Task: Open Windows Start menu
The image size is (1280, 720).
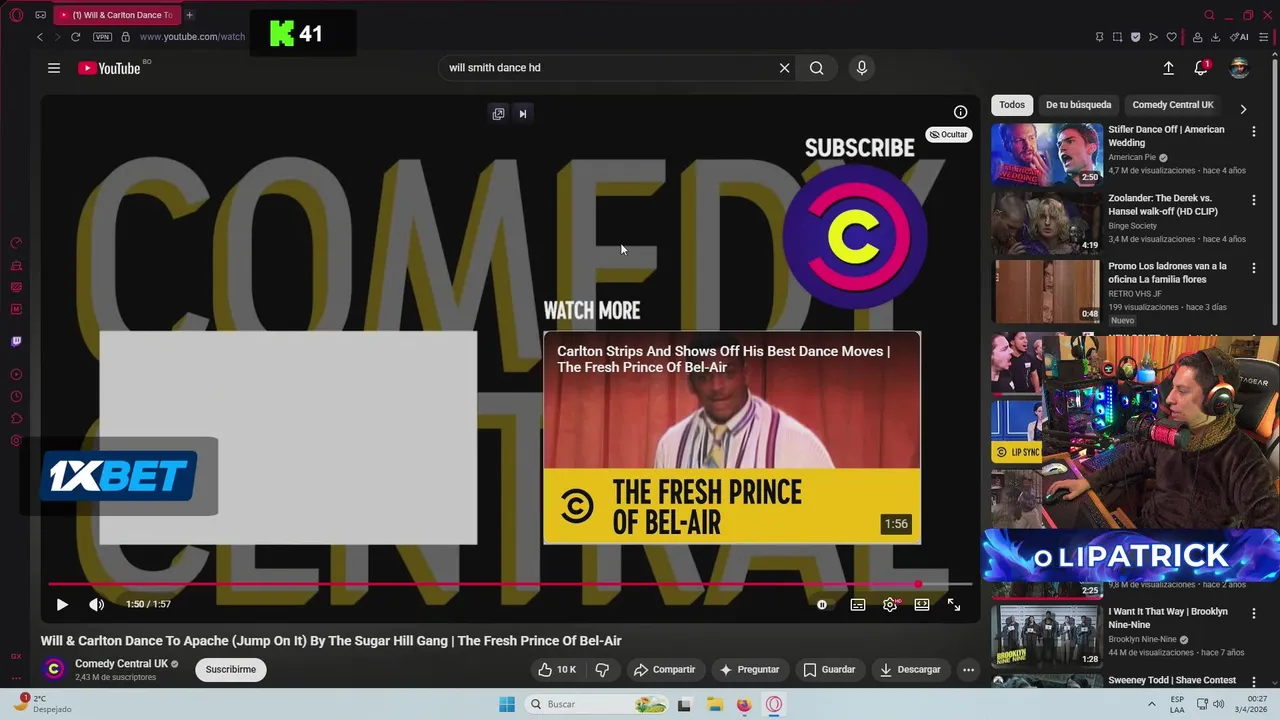Action: pyautogui.click(x=507, y=704)
